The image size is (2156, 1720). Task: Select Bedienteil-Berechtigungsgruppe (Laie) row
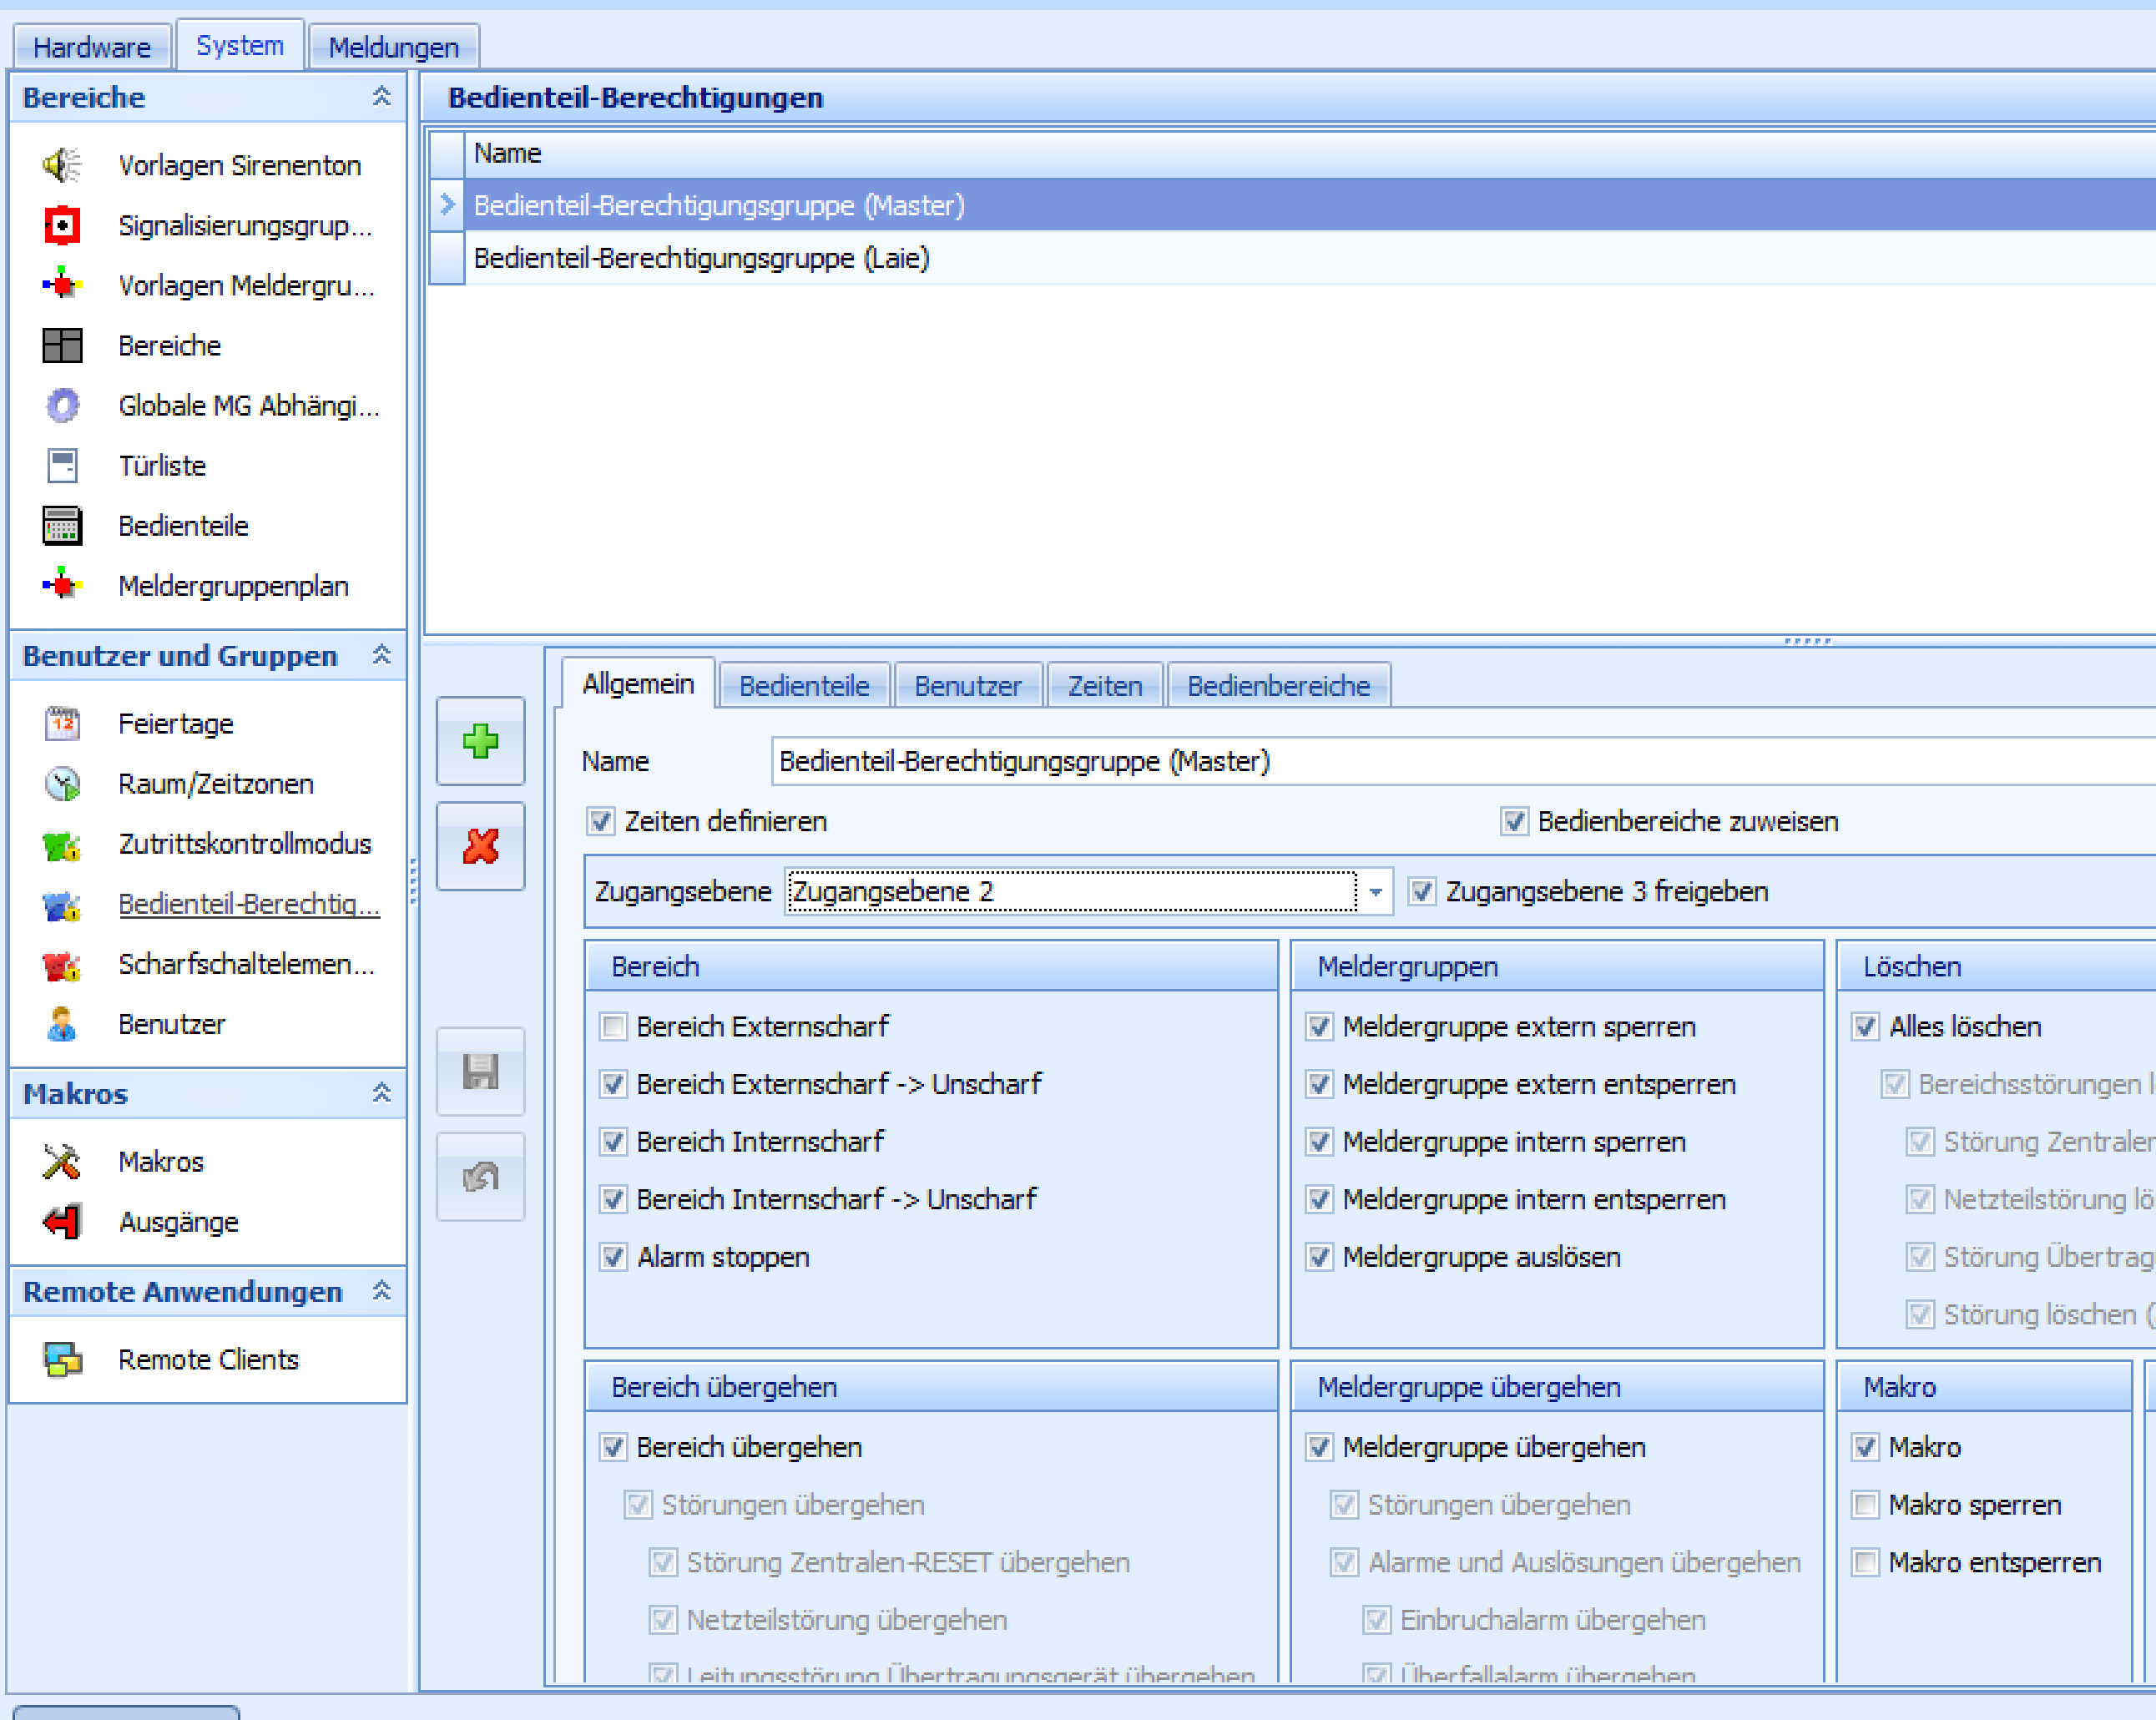pos(701,259)
